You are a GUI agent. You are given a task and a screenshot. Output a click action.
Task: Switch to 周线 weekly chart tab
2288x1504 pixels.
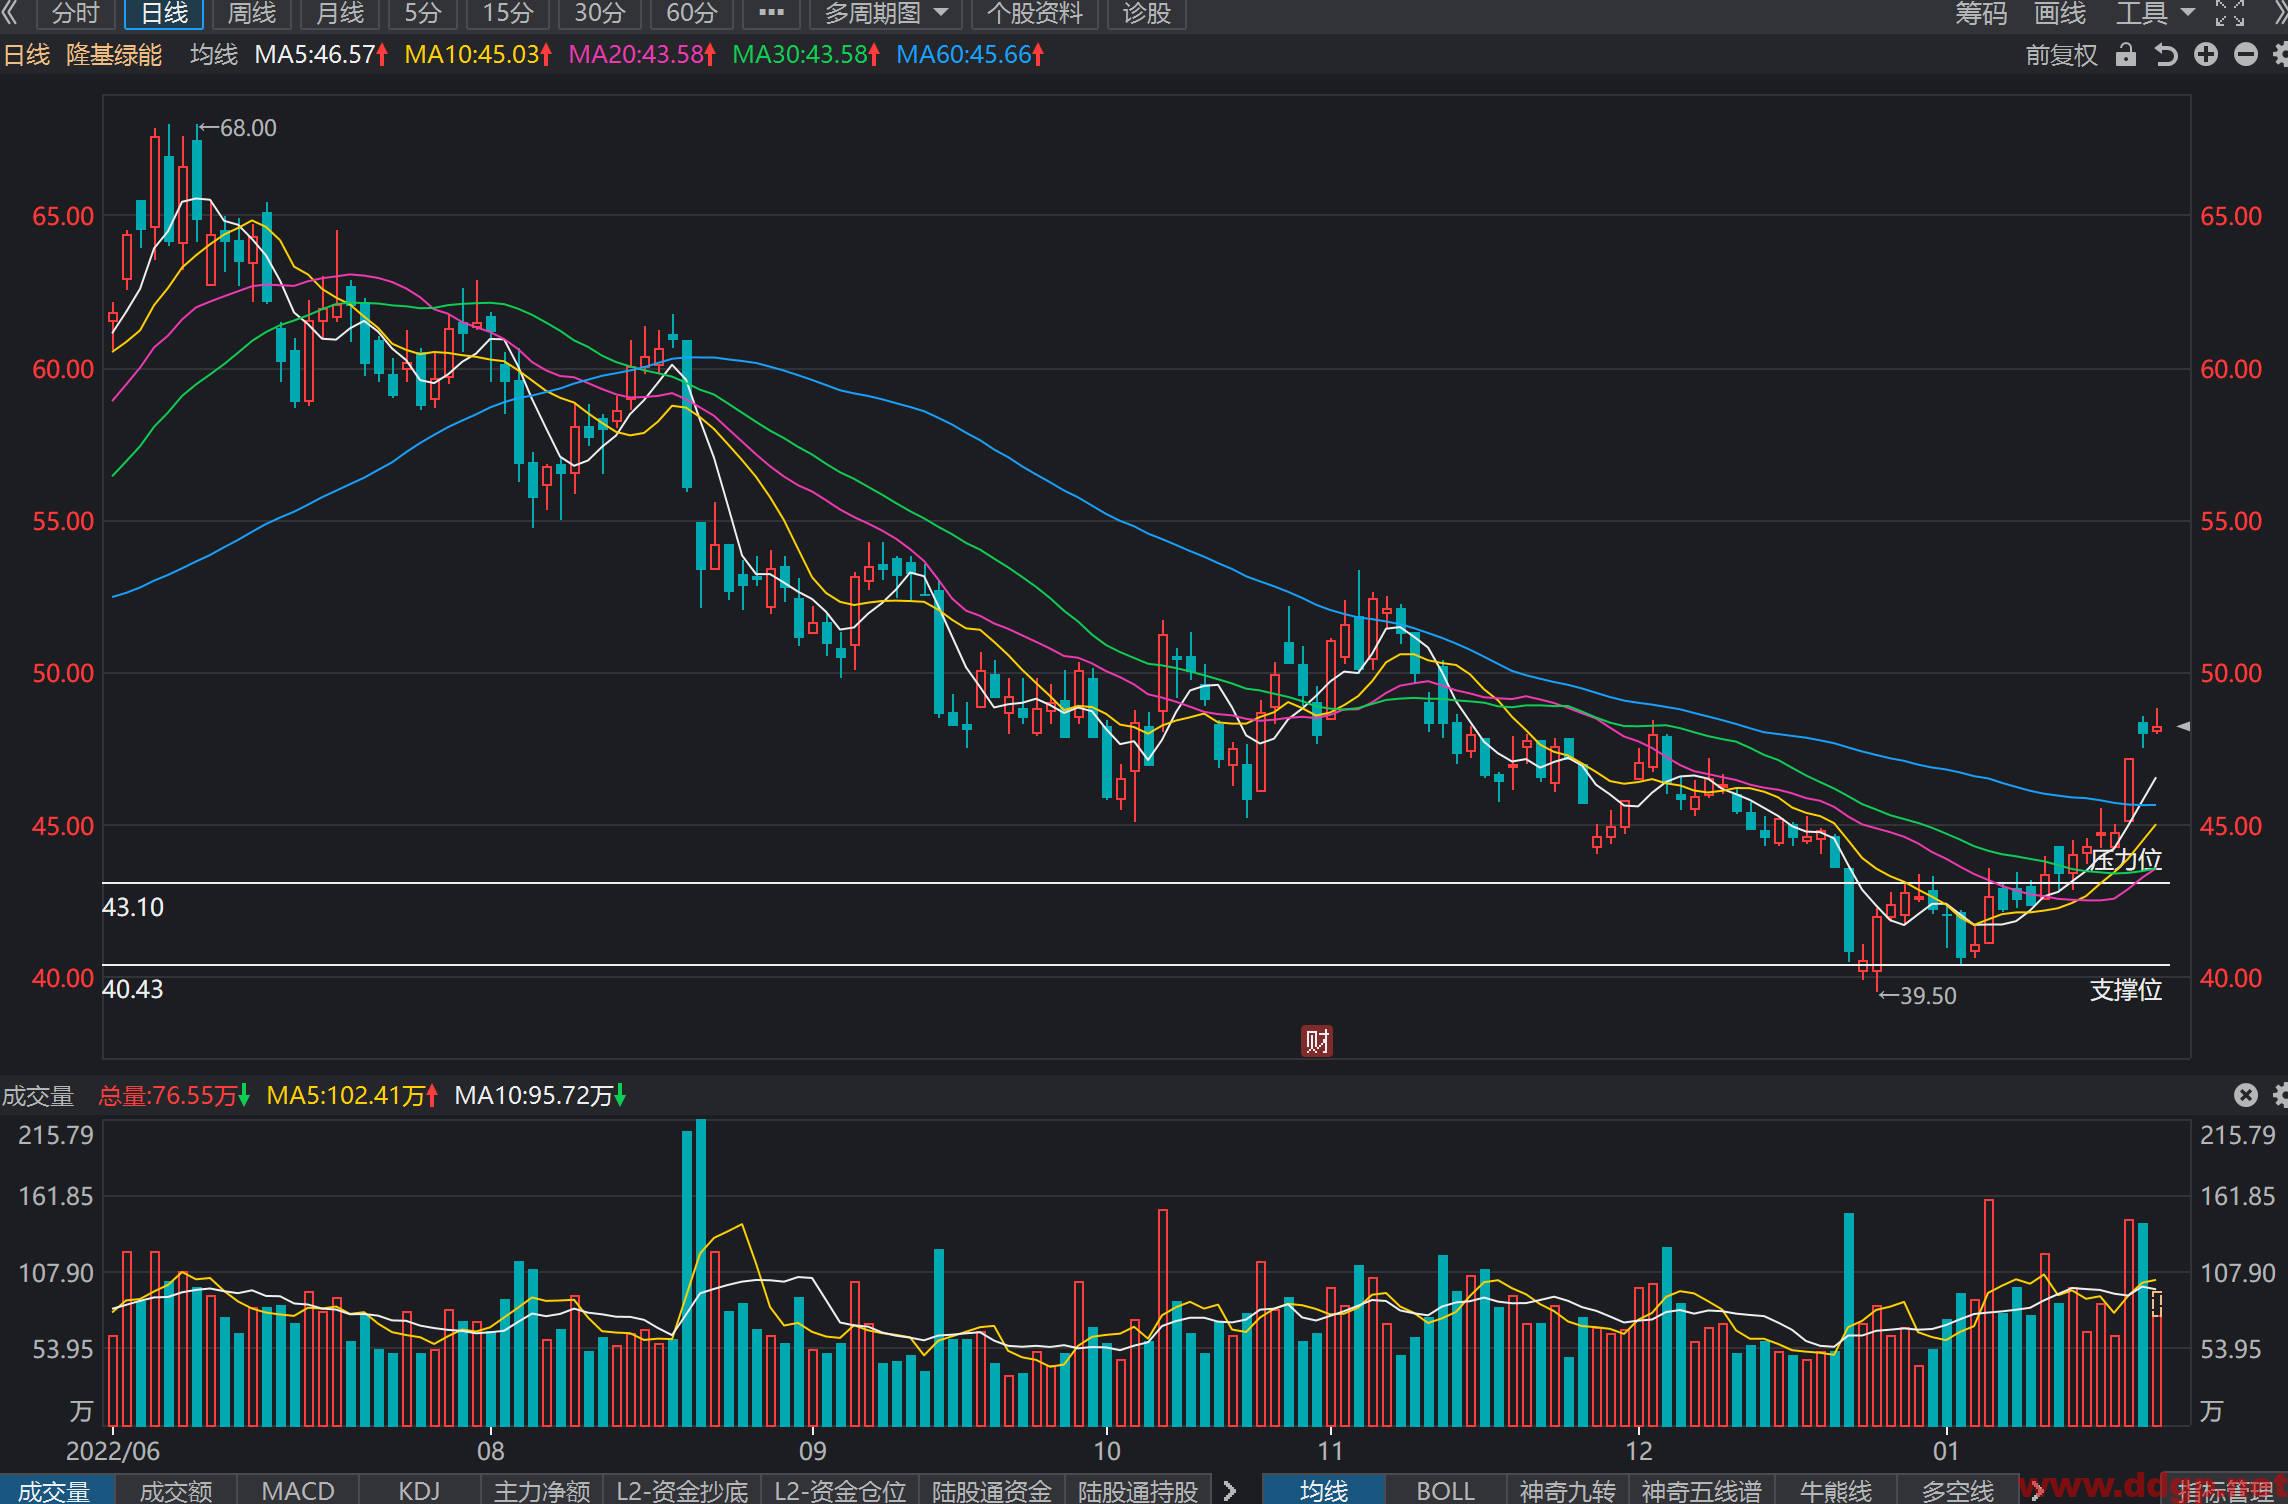coord(252,14)
